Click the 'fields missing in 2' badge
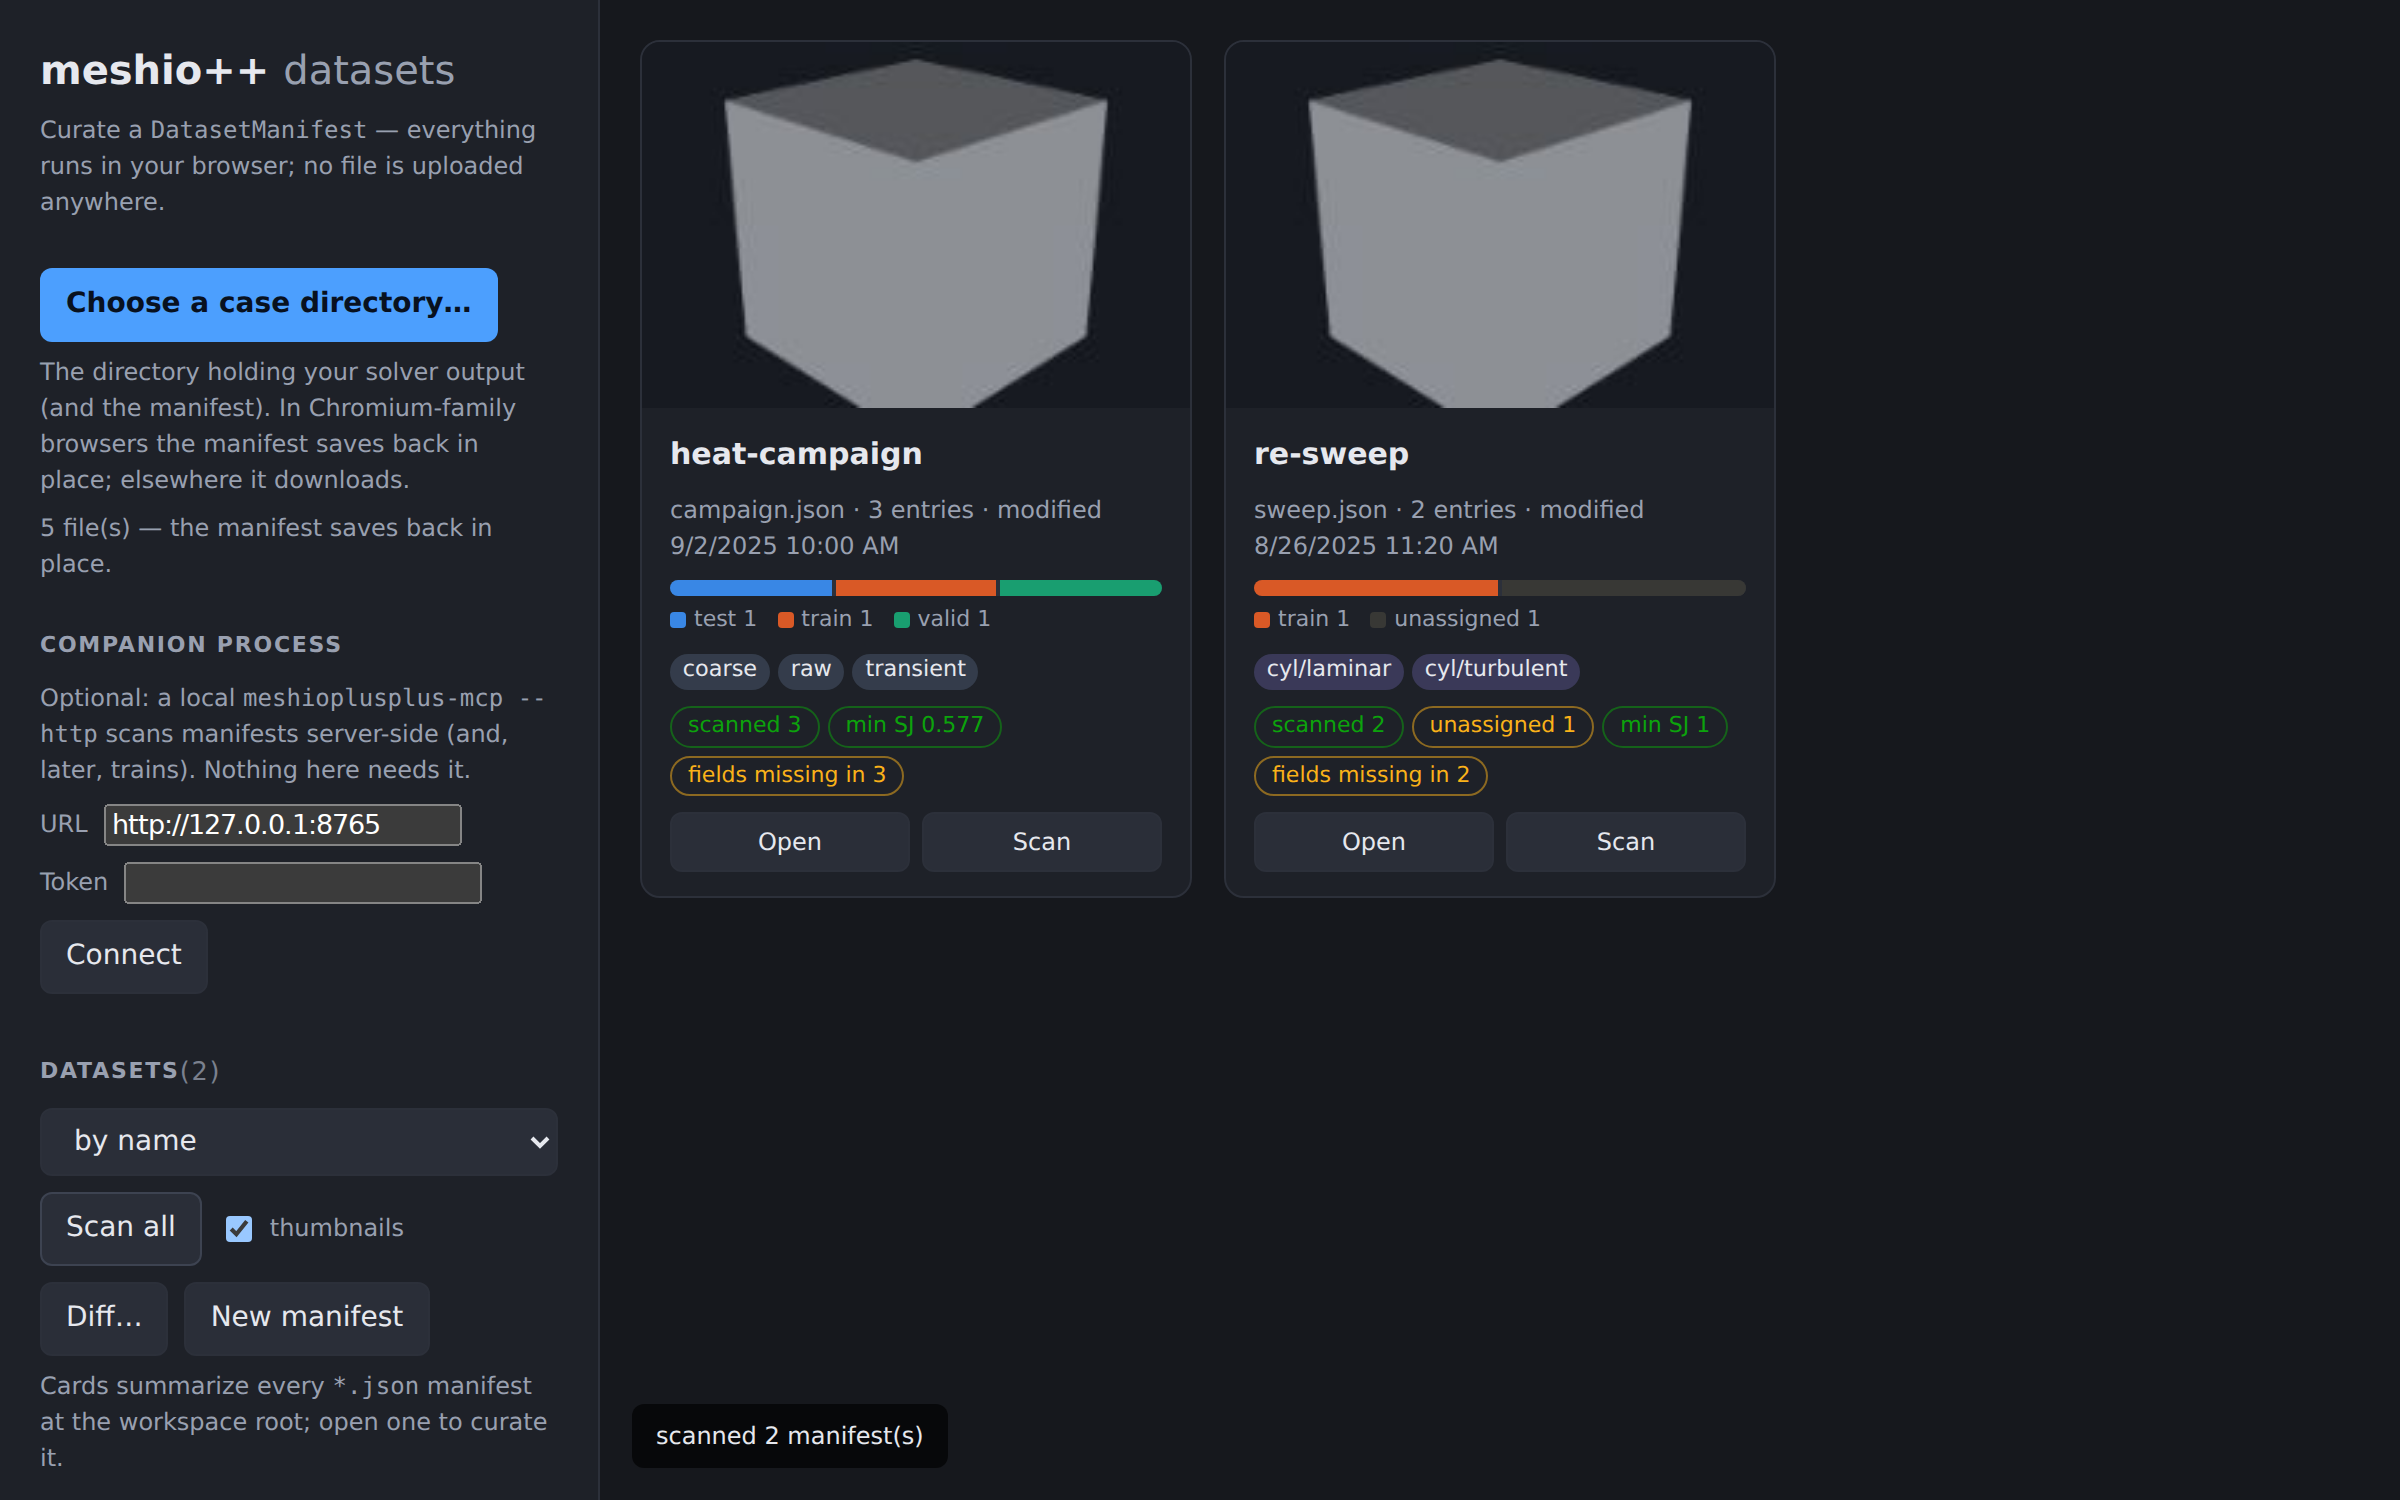This screenshot has height=1500, width=2400. click(x=1371, y=776)
